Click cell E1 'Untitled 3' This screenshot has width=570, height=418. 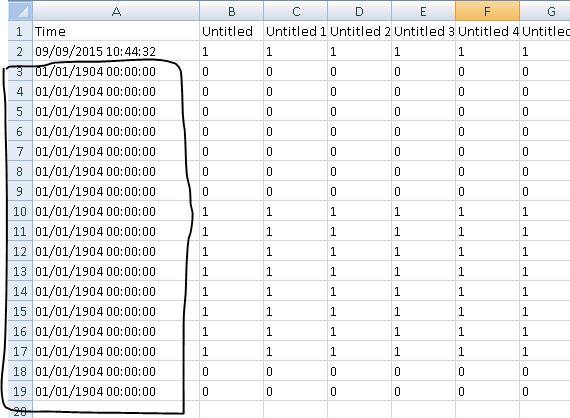(x=424, y=31)
